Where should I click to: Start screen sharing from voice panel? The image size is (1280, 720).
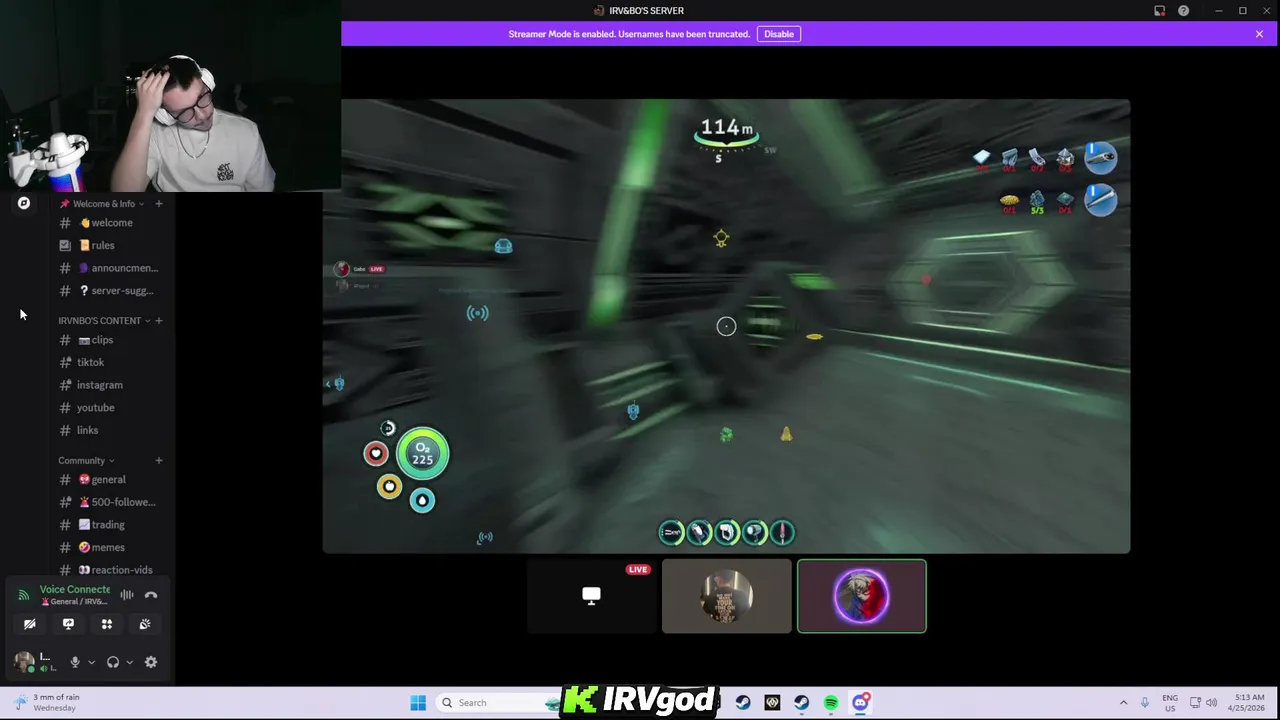coord(68,624)
